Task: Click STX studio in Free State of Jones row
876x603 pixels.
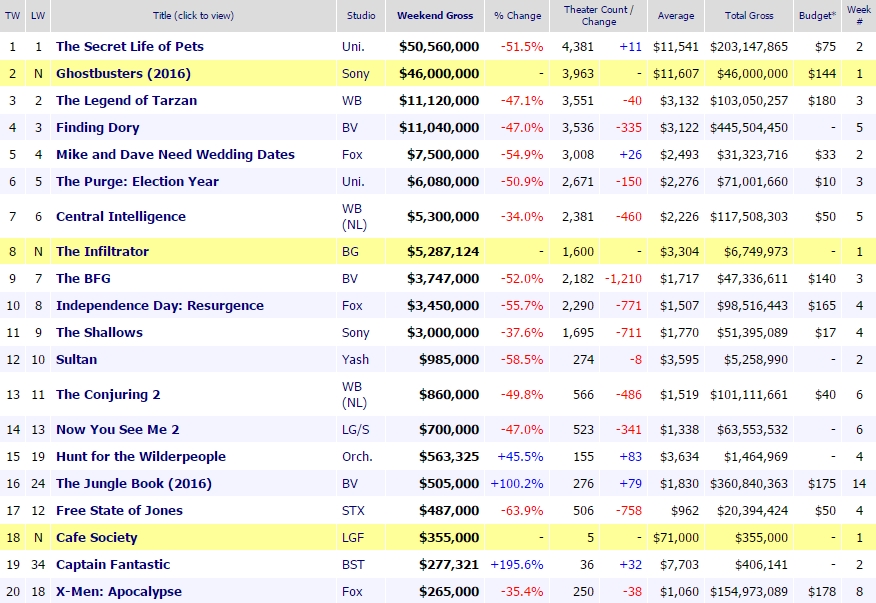Action: click(353, 510)
